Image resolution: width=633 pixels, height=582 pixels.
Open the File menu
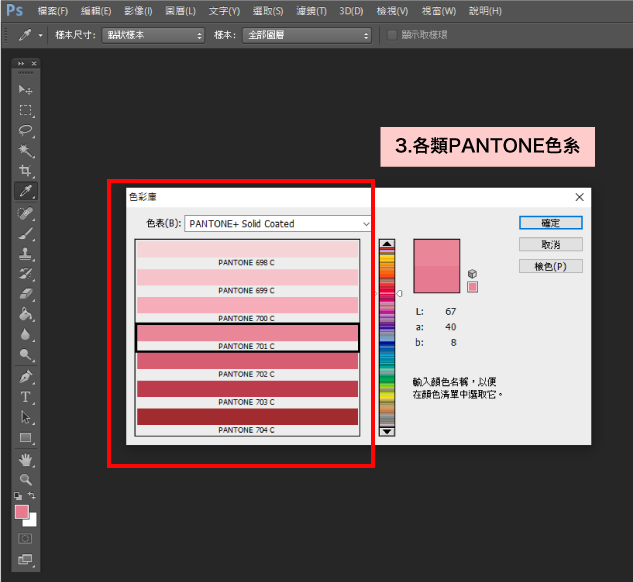[x=52, y=11]
